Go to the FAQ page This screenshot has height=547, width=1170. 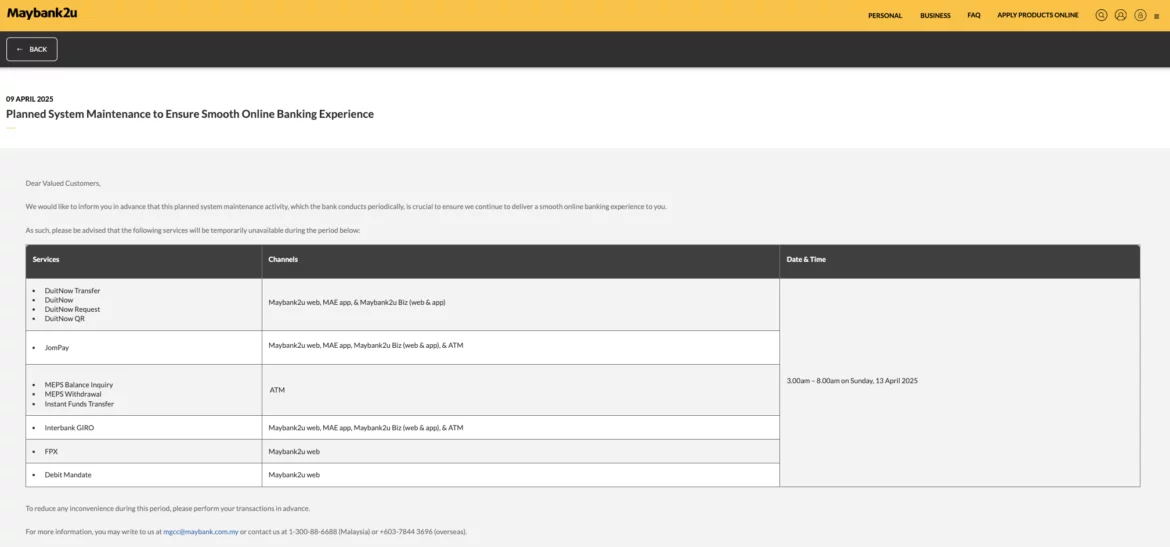(974, 16)
